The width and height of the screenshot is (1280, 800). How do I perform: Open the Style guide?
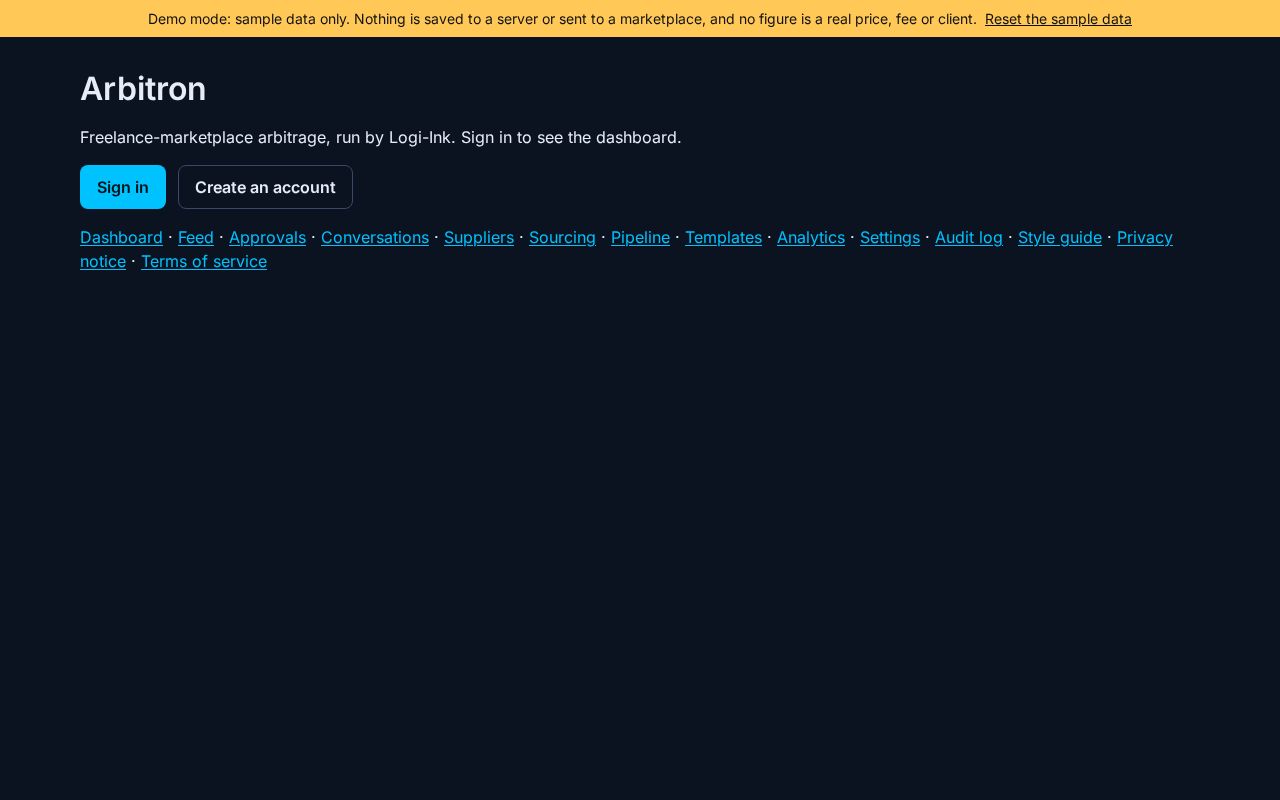[1060, 237]
